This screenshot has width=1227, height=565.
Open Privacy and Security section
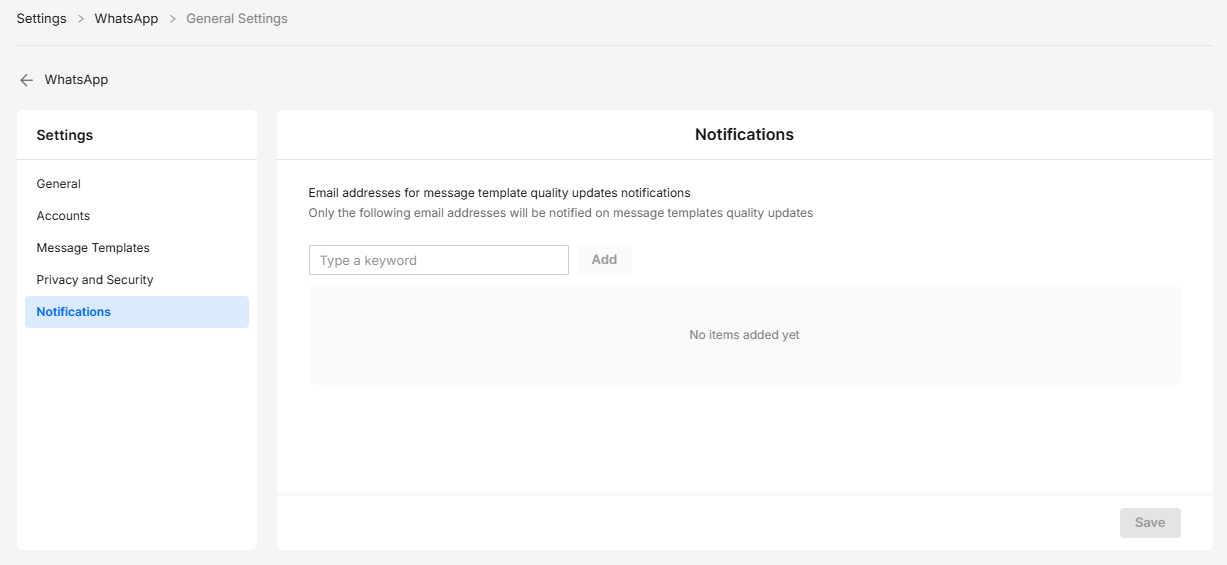point(137,280)
